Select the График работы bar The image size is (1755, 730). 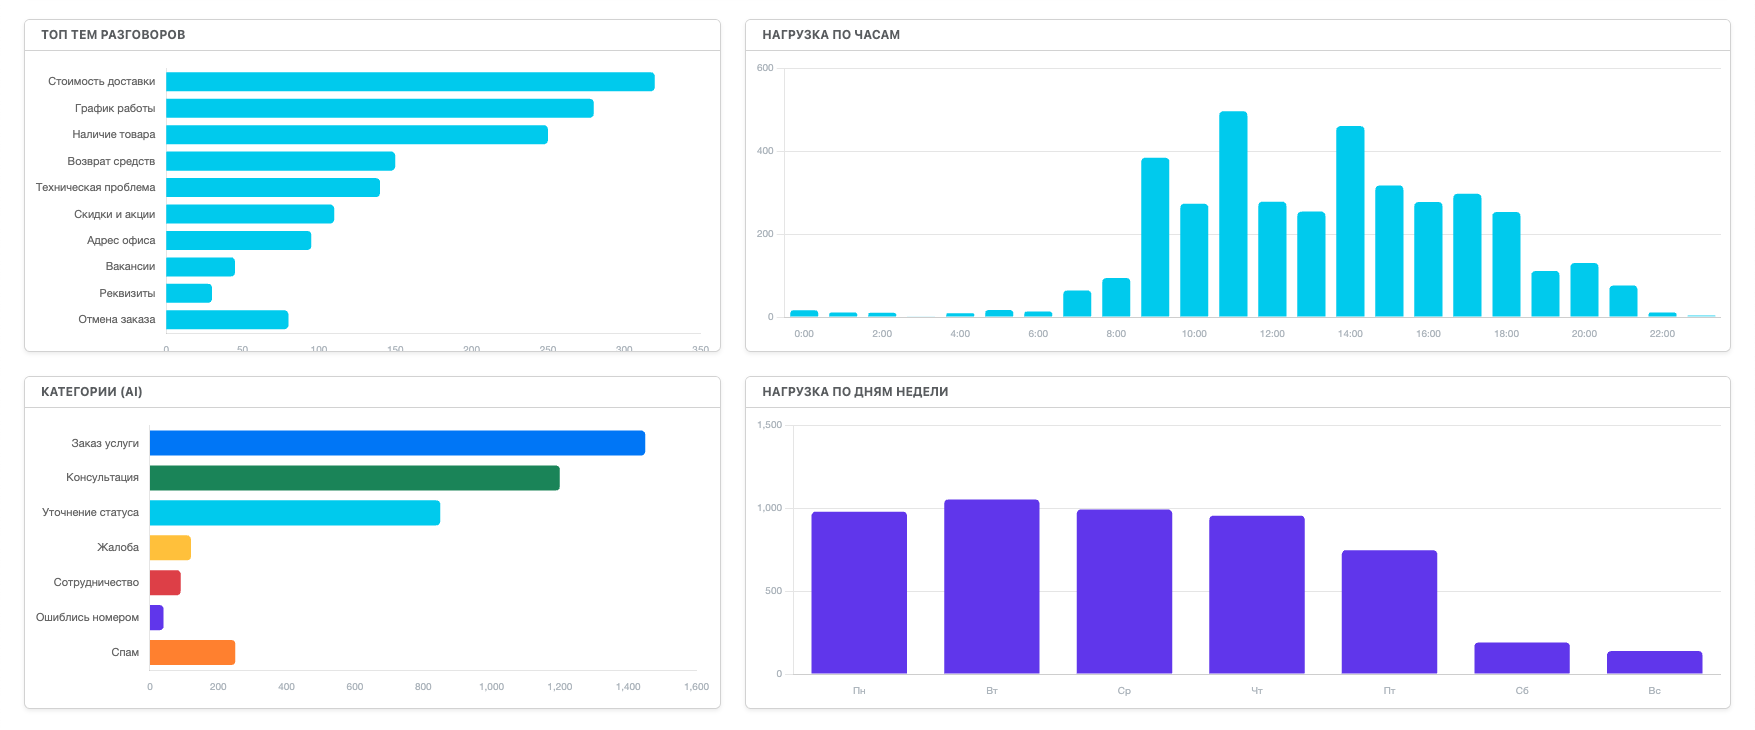(380, 108)
